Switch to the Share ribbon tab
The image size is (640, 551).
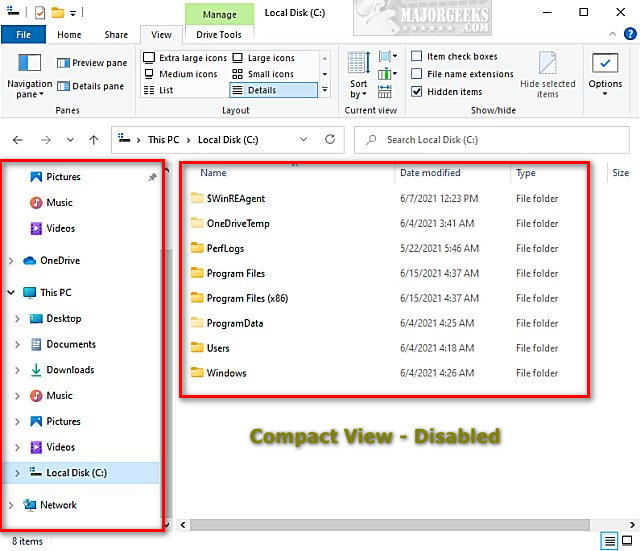tap(116, 35)
